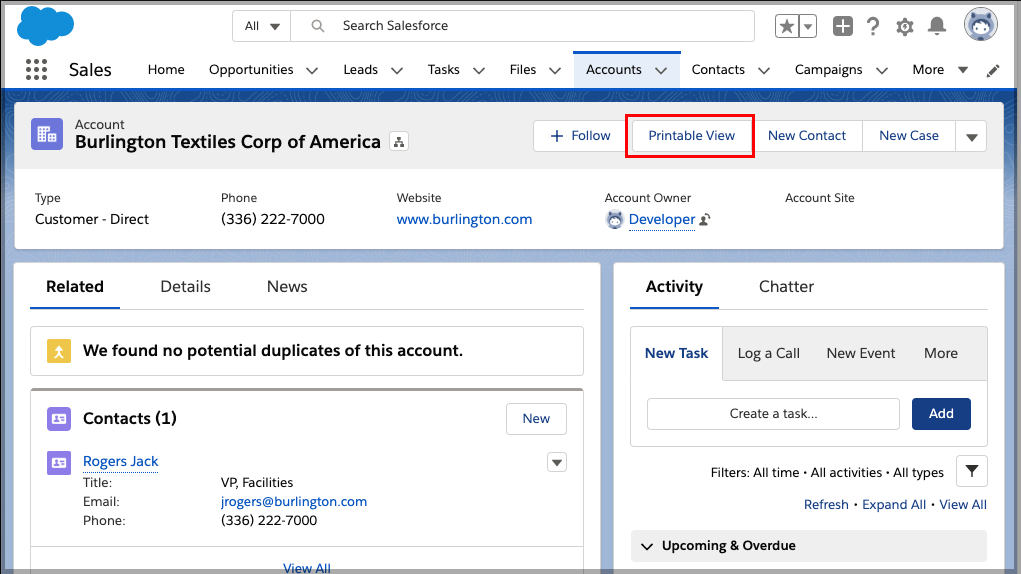Image resolution: width=1021 pixels, height=574 pixels.
Task: Click the Favorites star icon
Action: pos(787,27)
